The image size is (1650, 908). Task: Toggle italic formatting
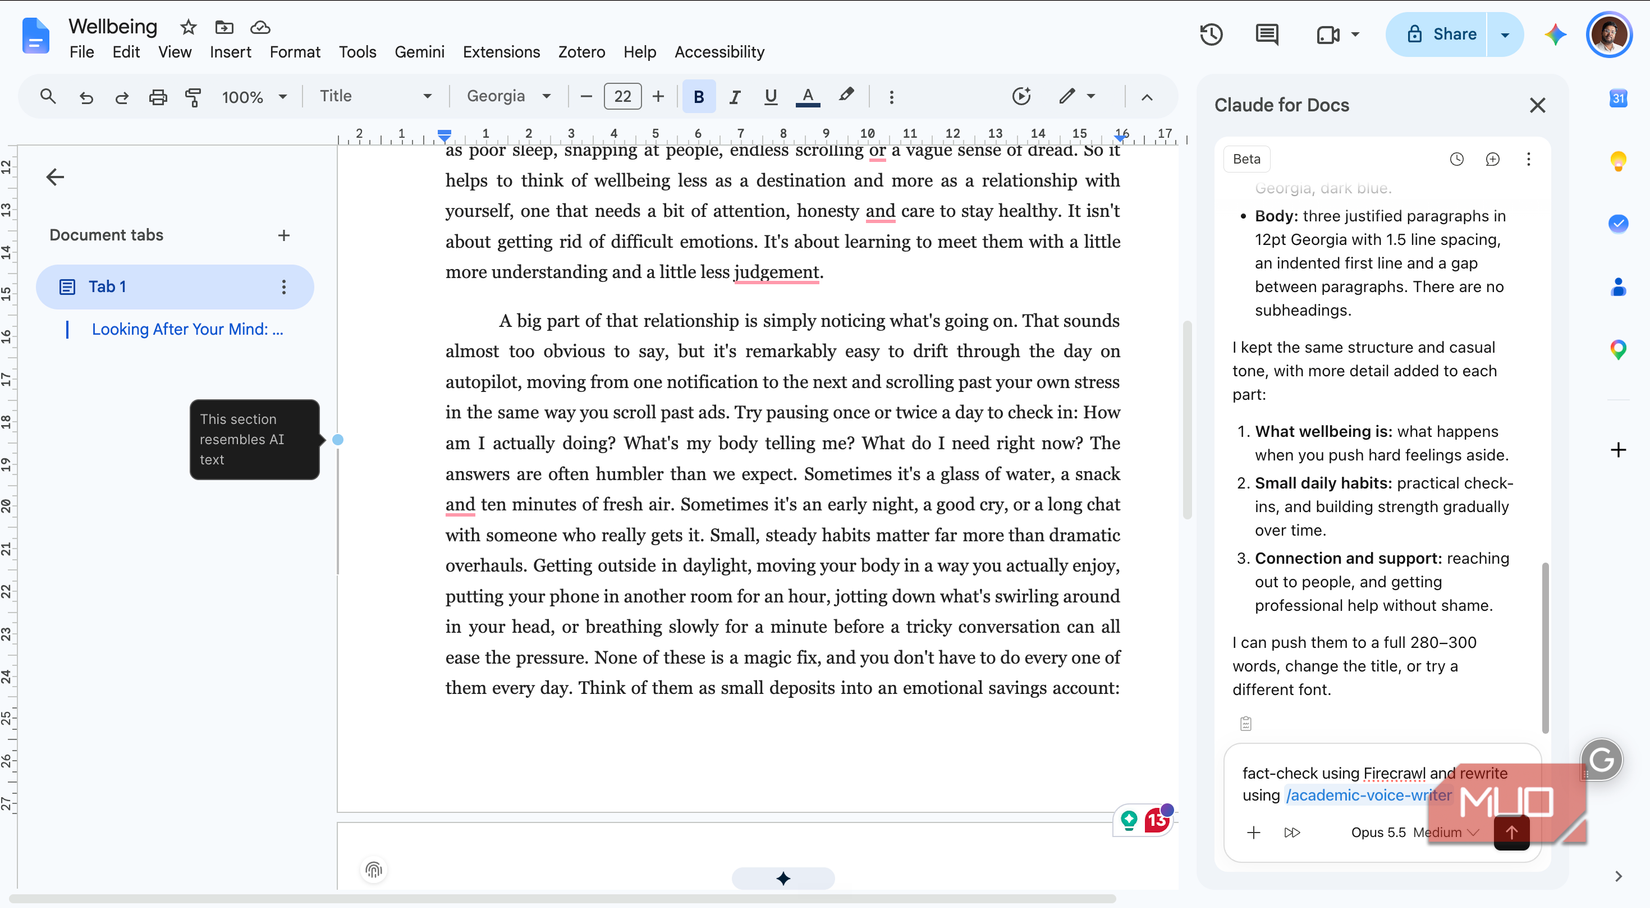point(734,97)
